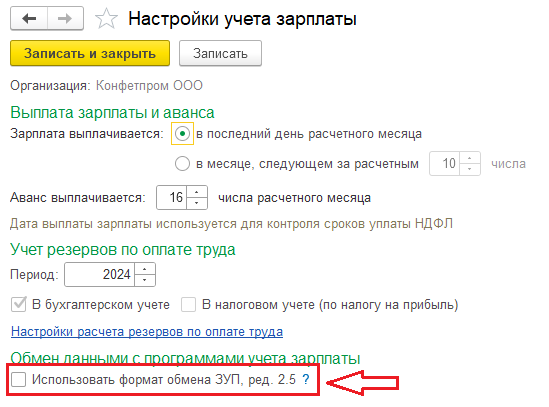Click the back navigation arrow
Image resolution: width=549 pixels, height=407 pixels.
[29, 18]
